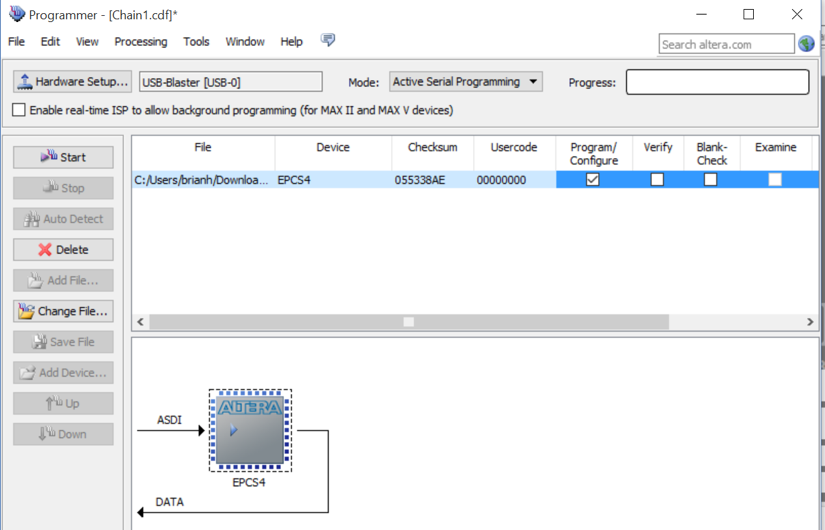Click the Add File button
825x530 pixels.
tap(63, 281)
